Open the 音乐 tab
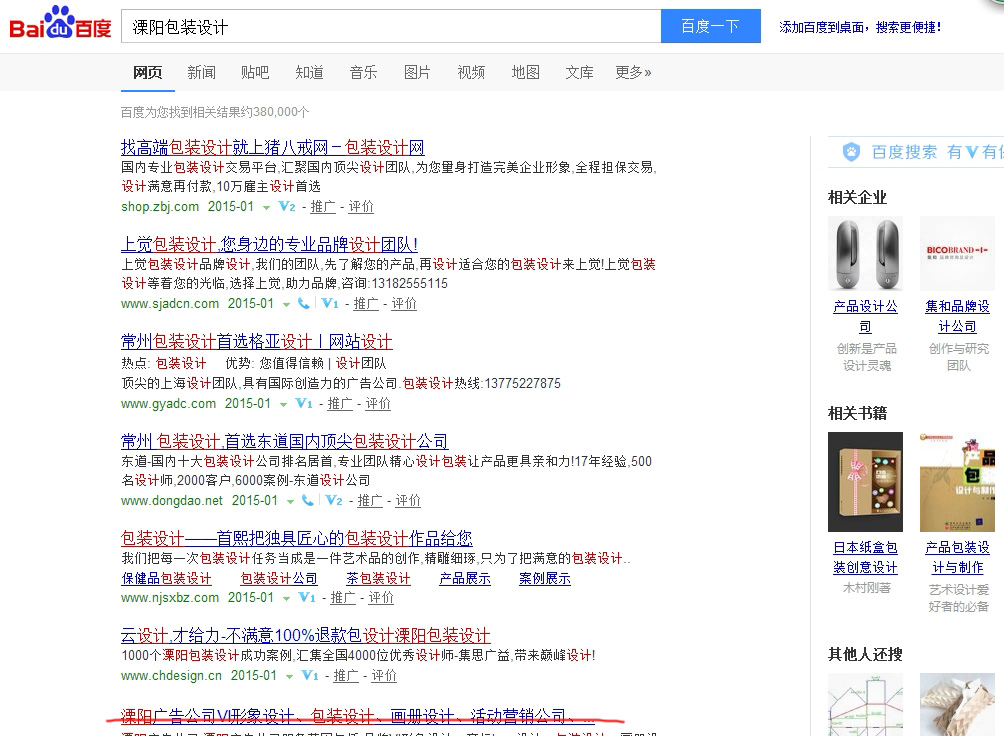The height and width of the screenshot is (736, 1004). pos(363,72)
